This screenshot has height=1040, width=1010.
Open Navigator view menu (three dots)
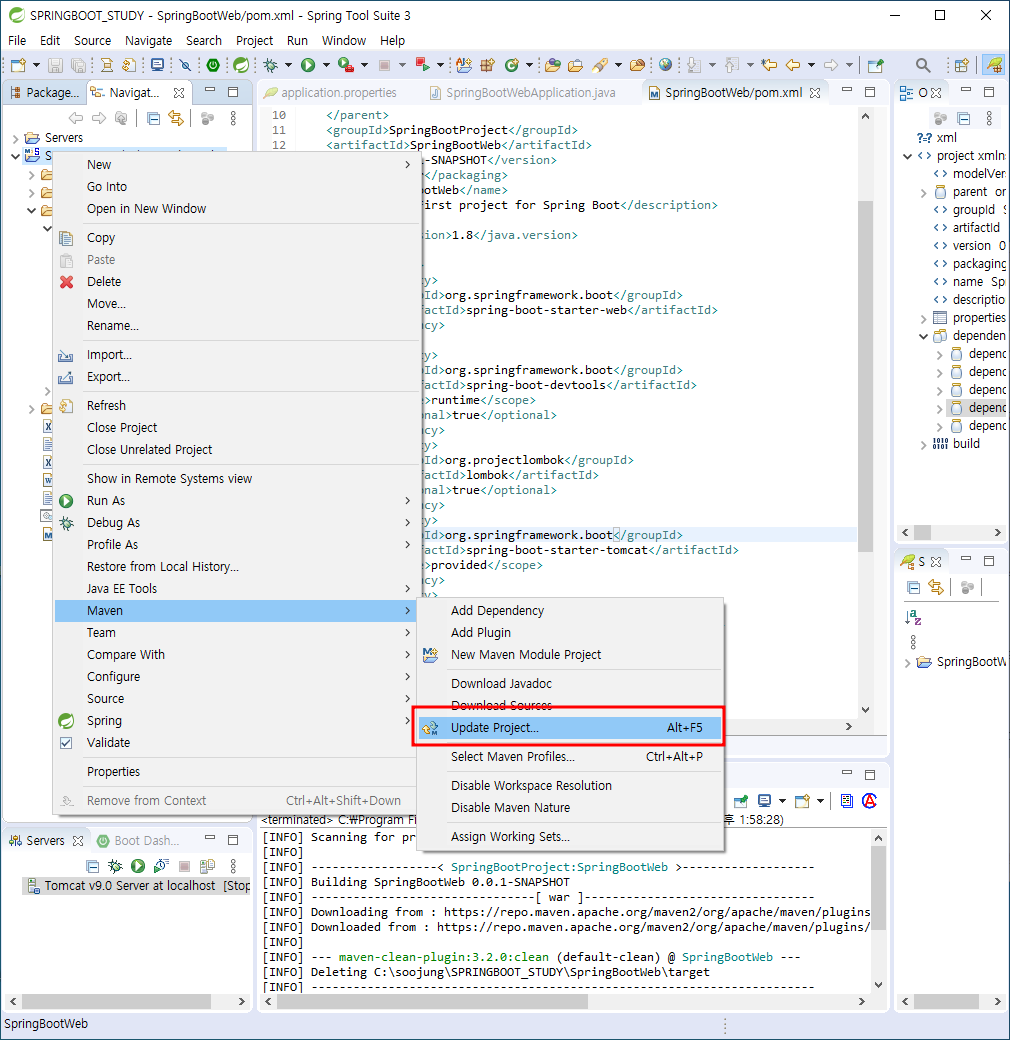point(233,119)
